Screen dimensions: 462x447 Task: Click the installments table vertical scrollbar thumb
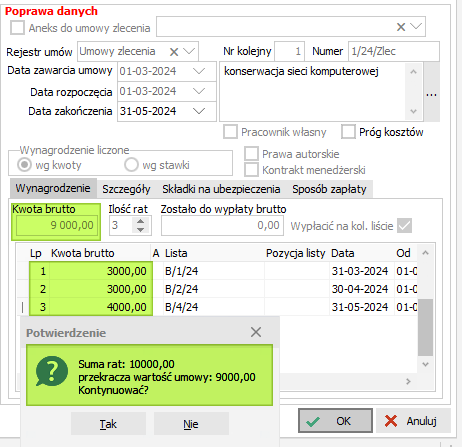tap(425, 327)
